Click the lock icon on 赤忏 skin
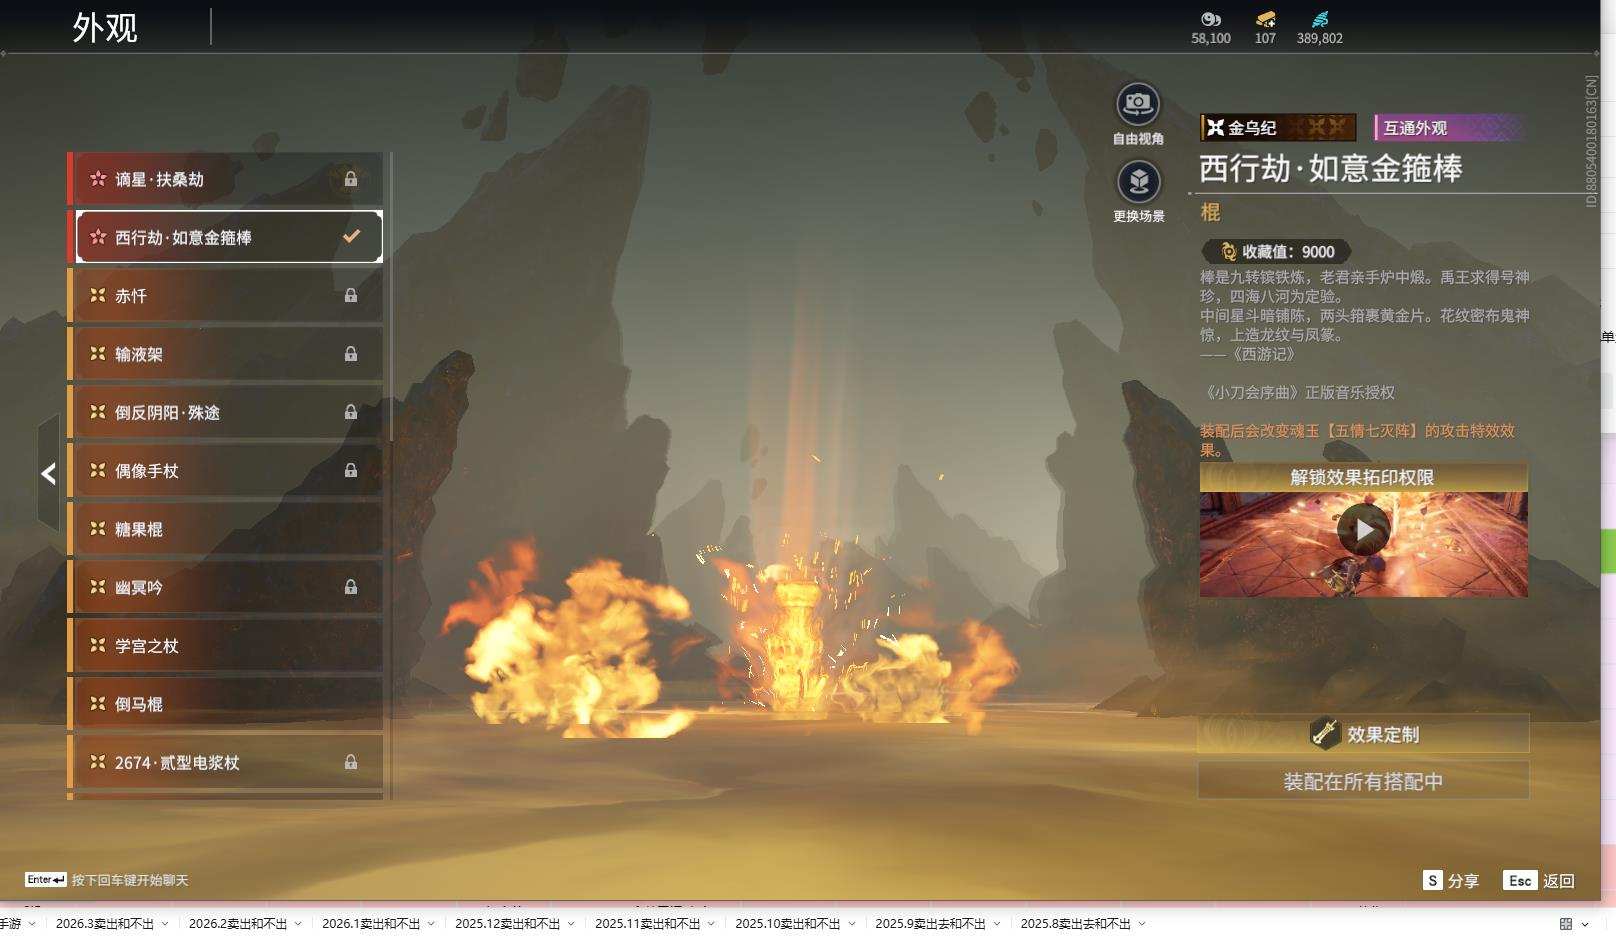 coord(351,296)
